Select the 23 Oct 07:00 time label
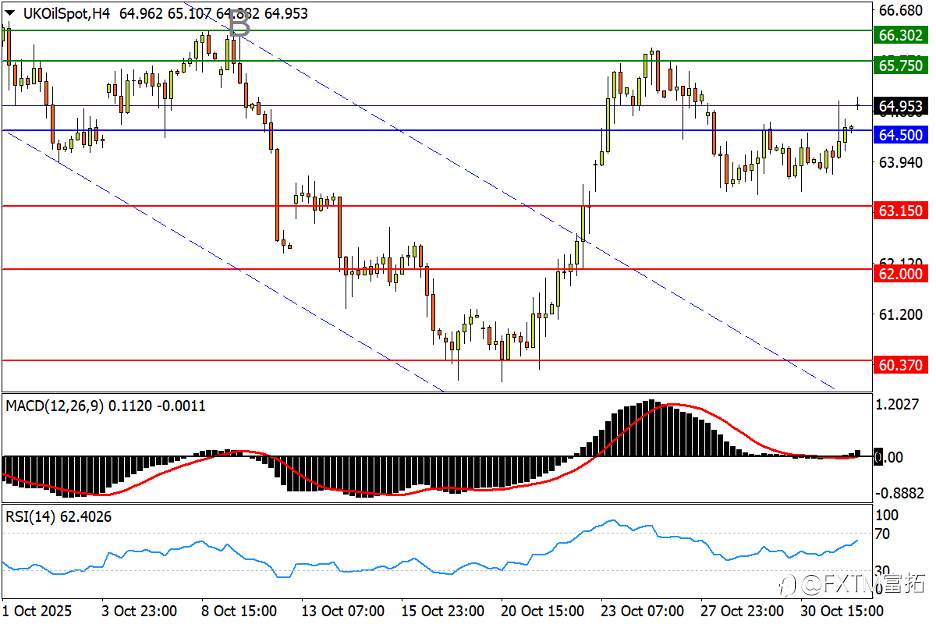 [x=642, y=611]
